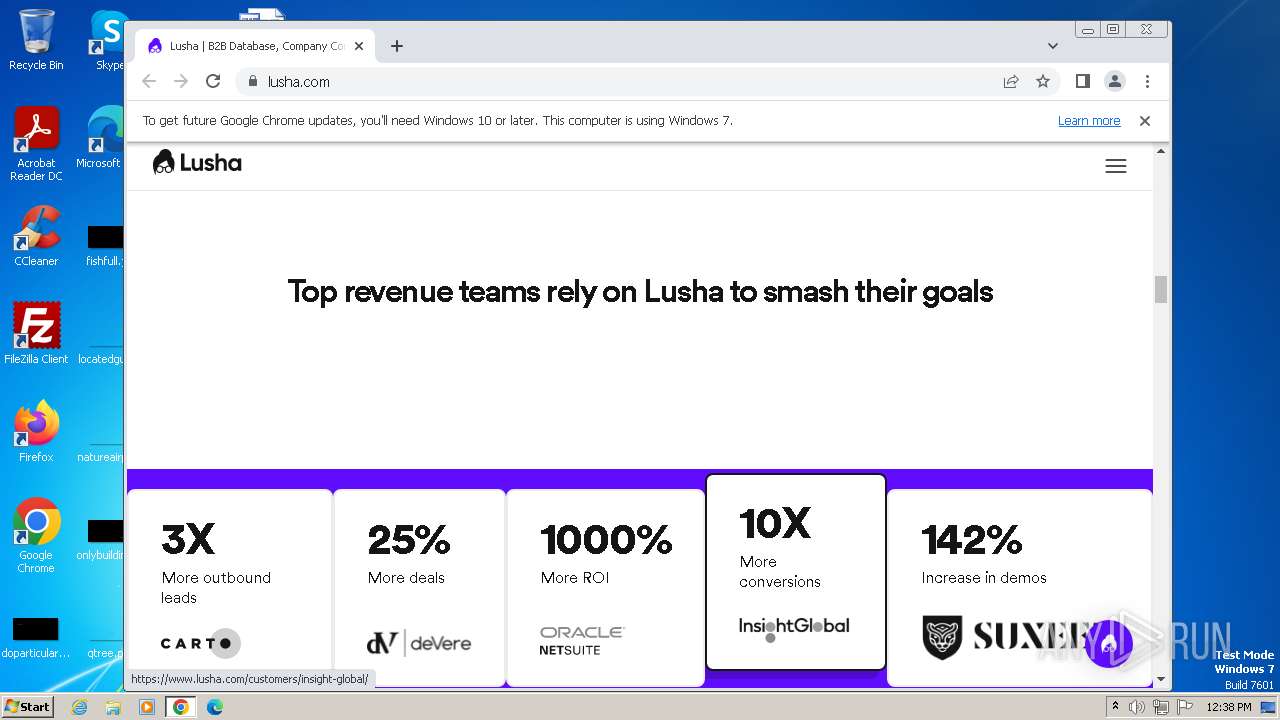Launch the FileZilla Client shortcut
Viewport: 1280px width, 720px height.
click(36, 333)
